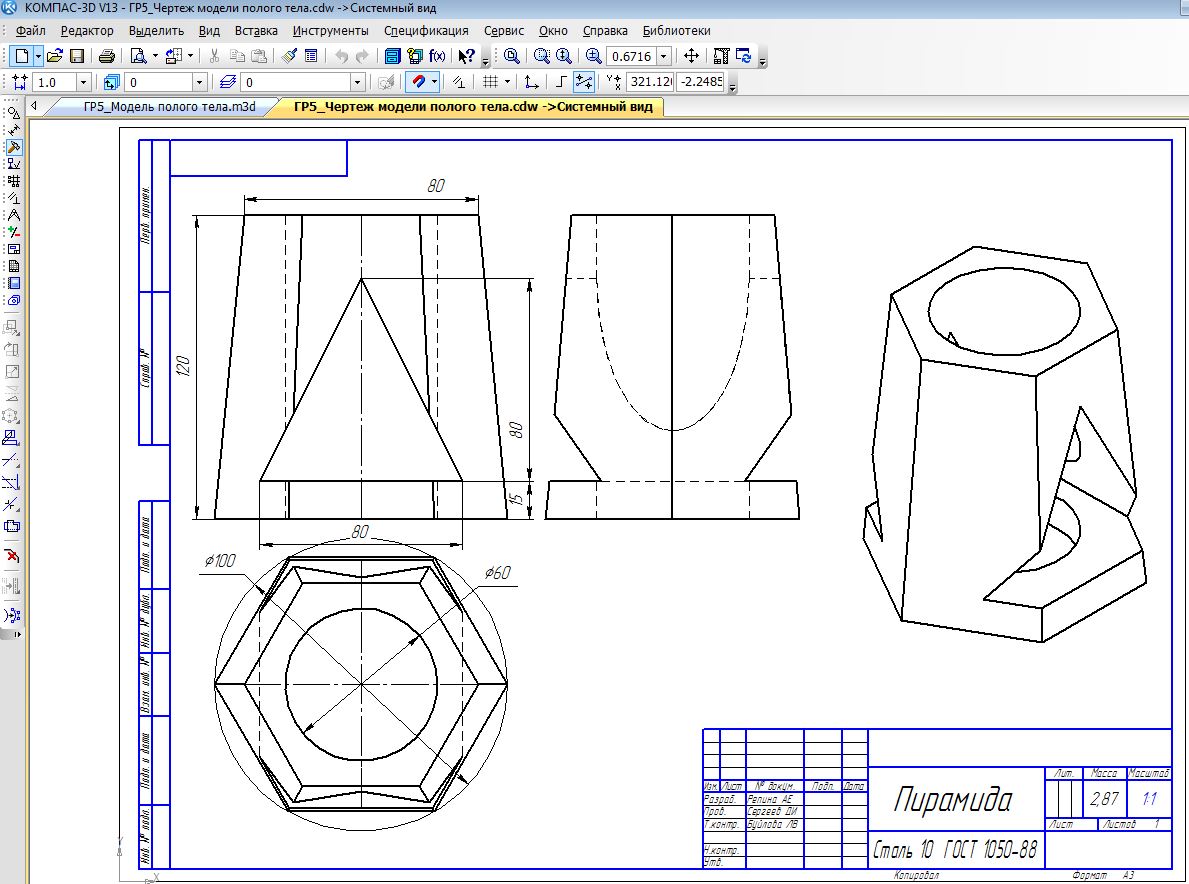Toggle the rounding mode button
Viewport: 1189px width, 884px height.
pyautogui.click(x=583, y=82)
